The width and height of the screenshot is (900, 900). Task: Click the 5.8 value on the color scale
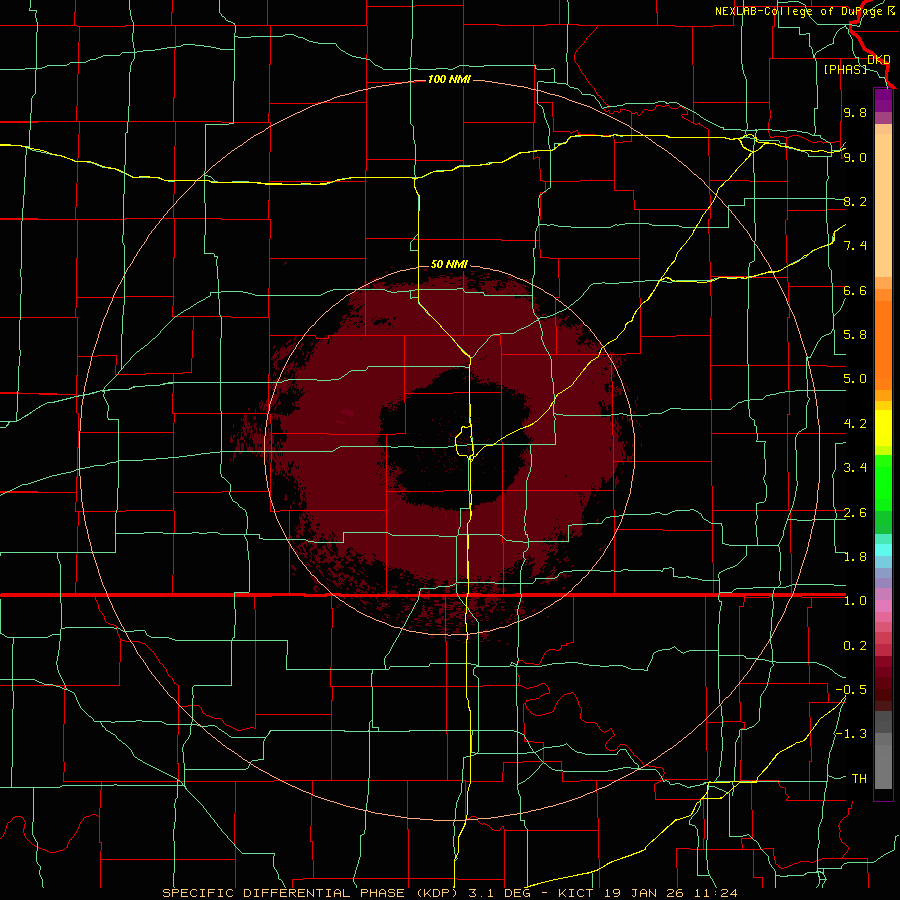pyautogui.click(x=855, y=335)
